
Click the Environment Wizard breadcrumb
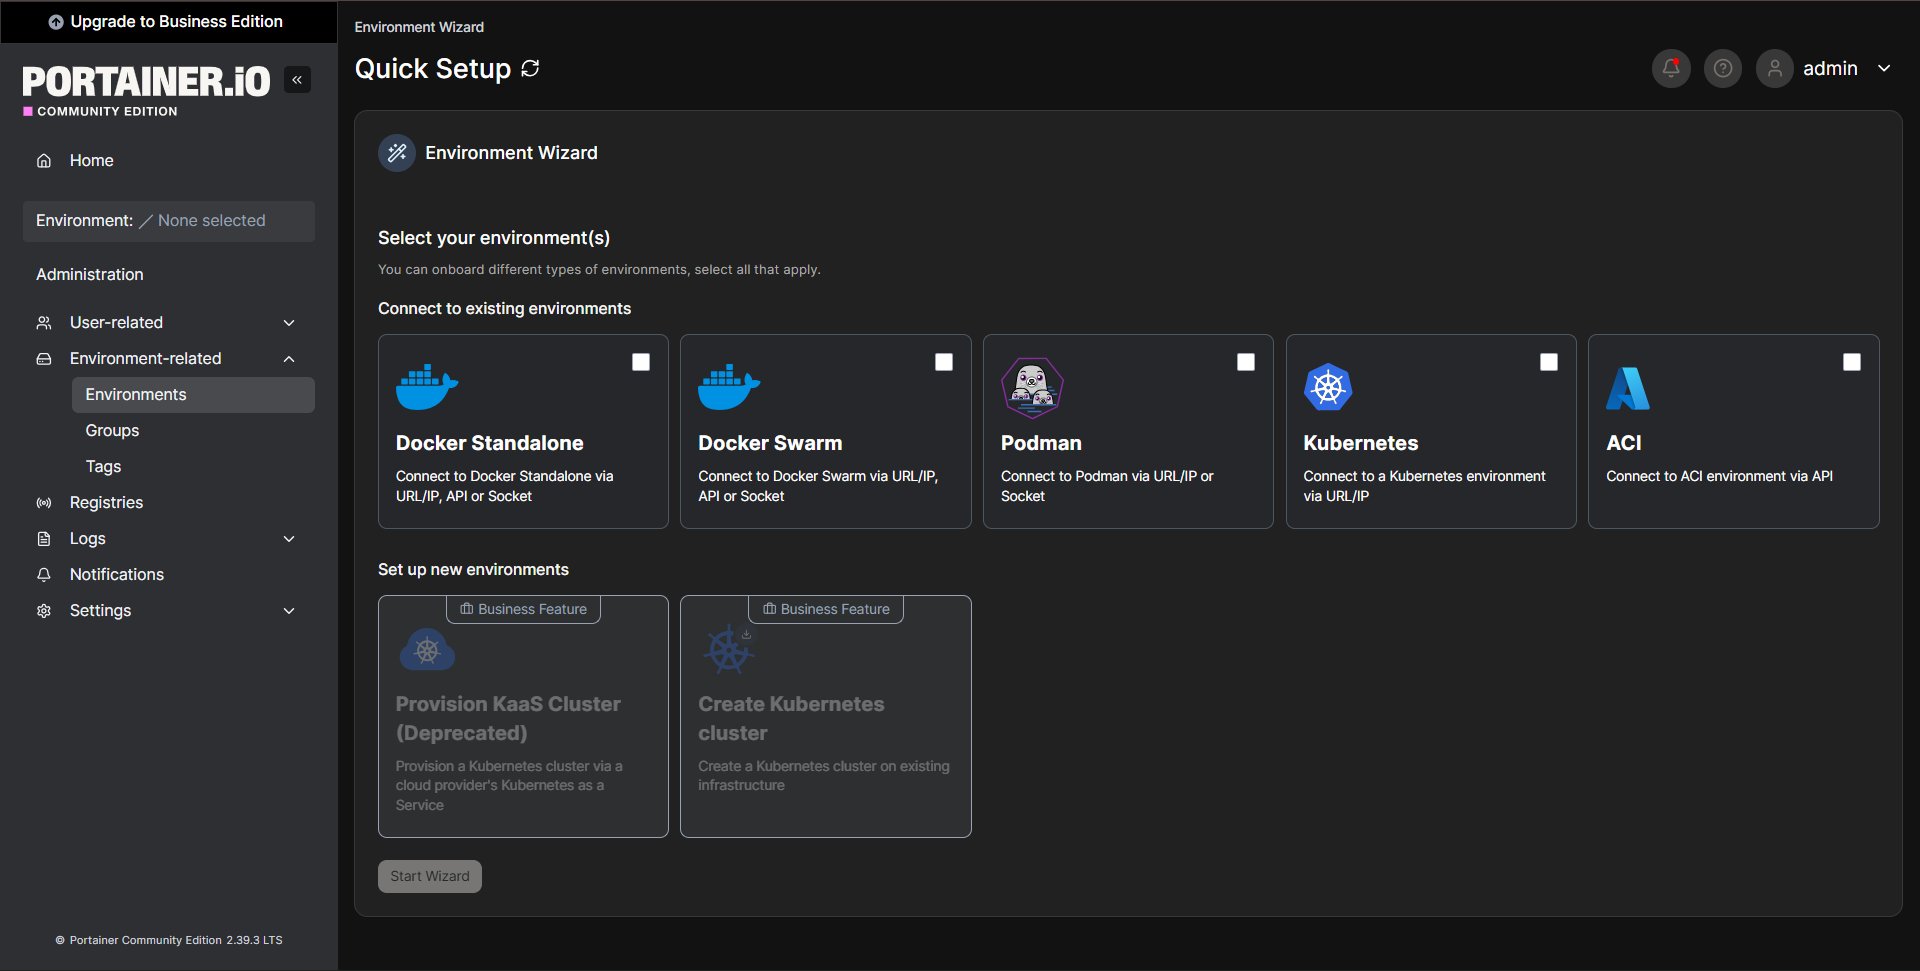point(419,27)
